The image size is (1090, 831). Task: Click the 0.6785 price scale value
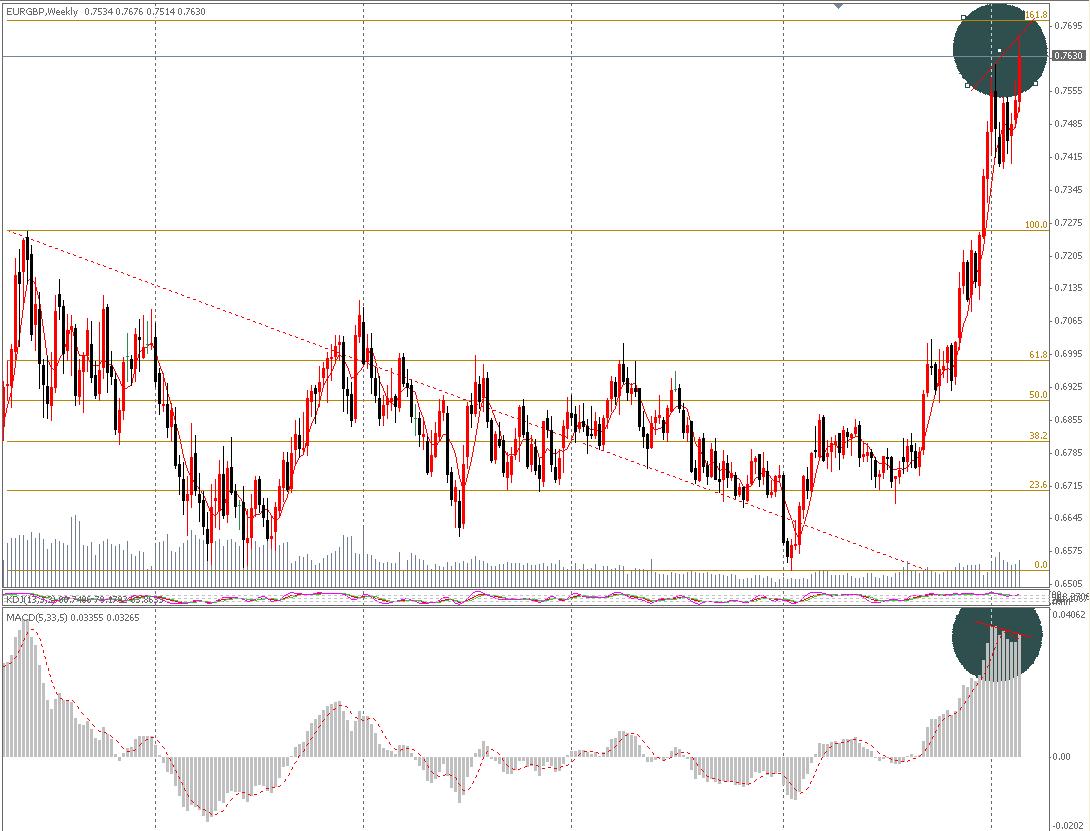point(1068,453)
